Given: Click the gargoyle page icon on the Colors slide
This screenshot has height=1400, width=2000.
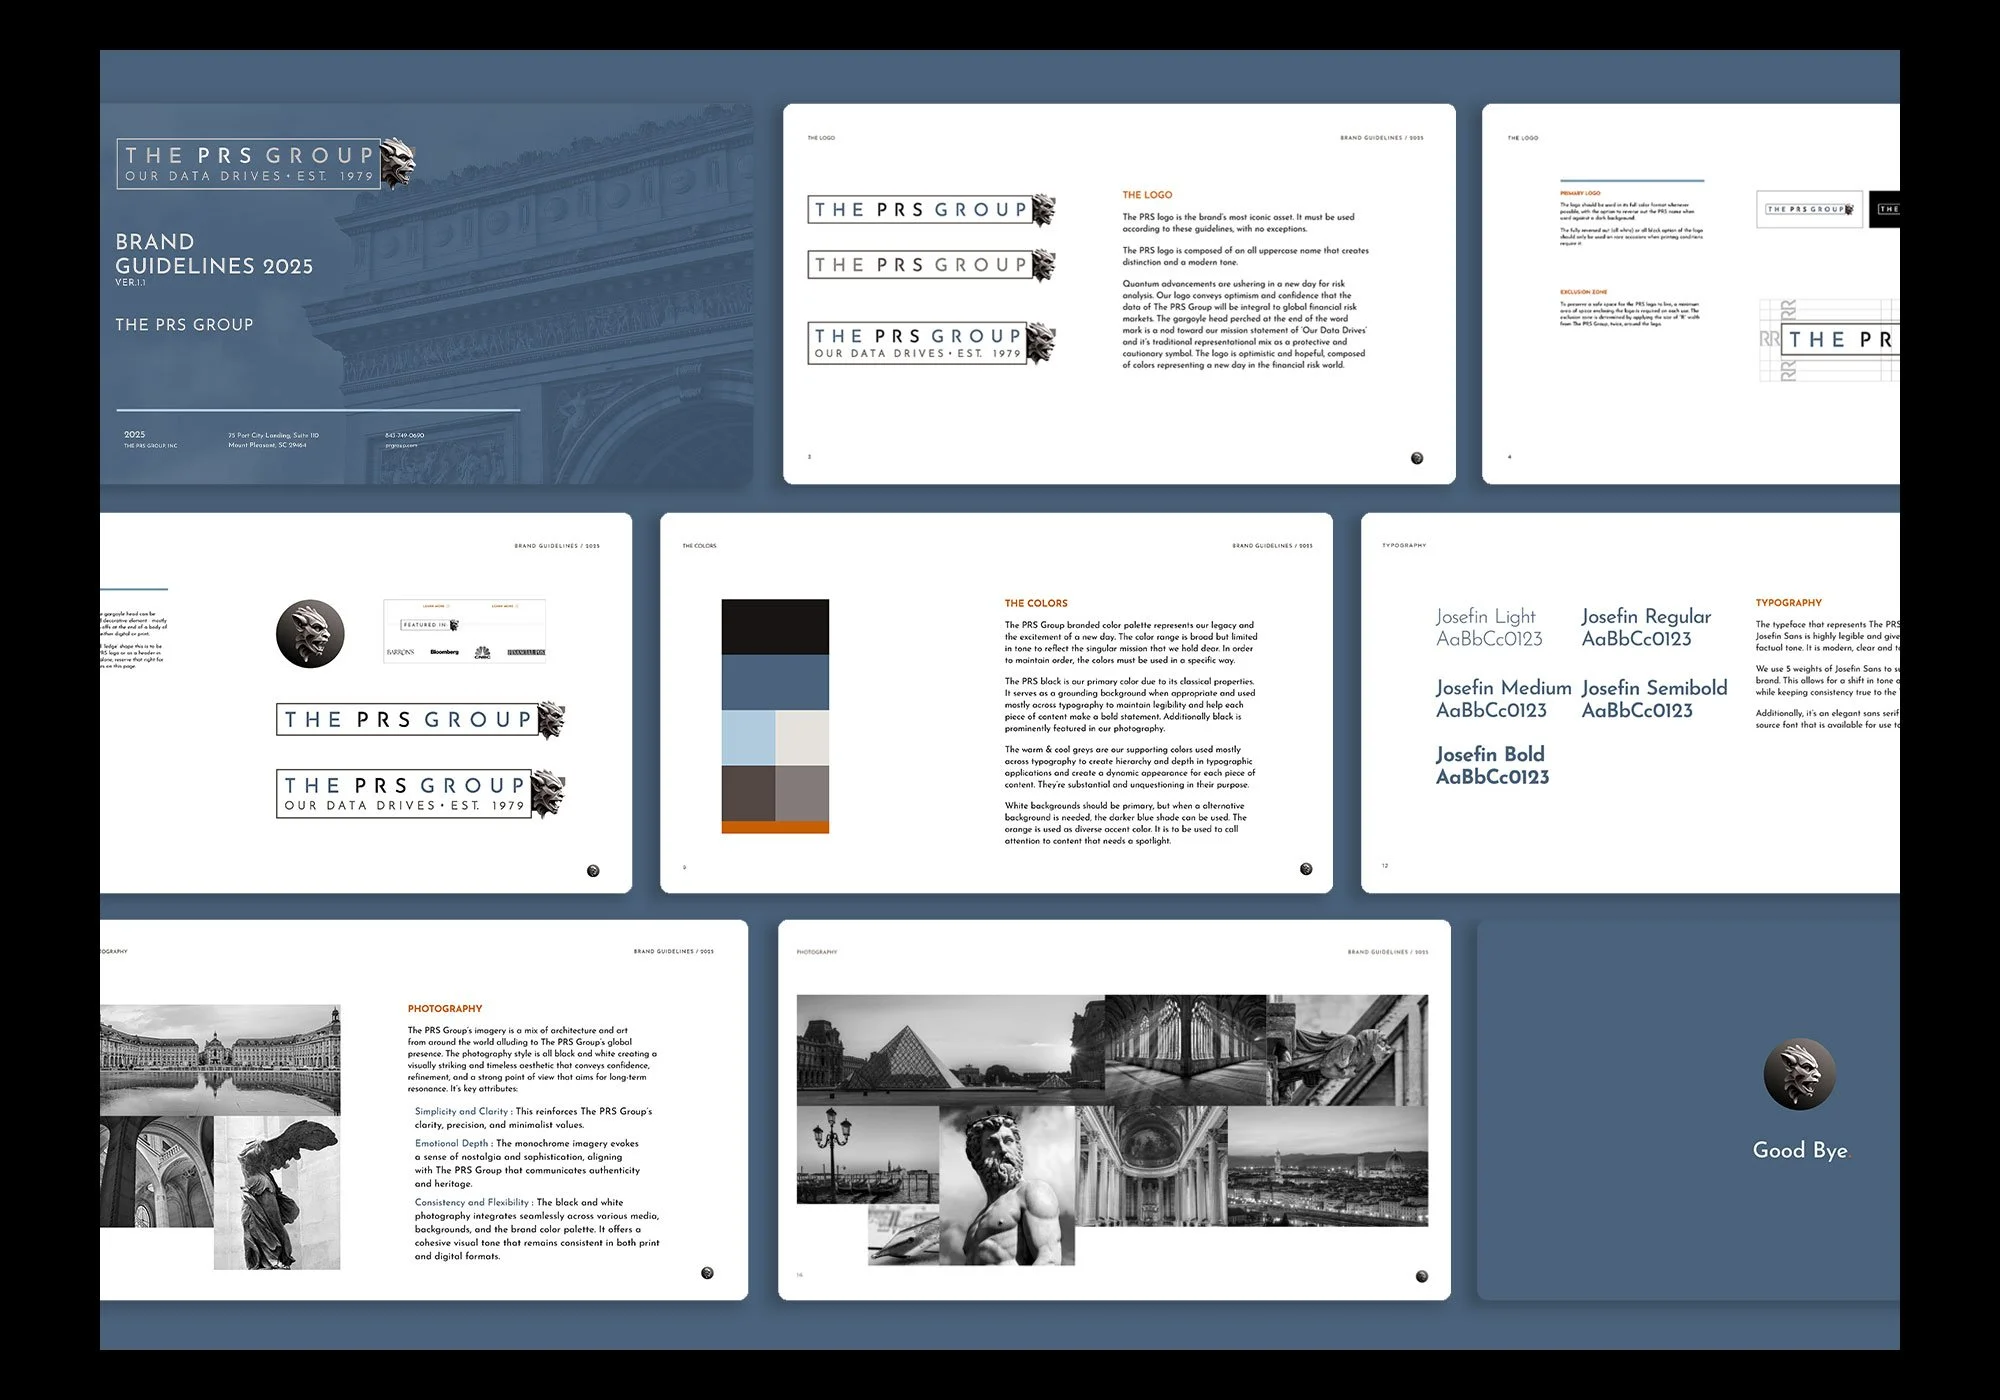Looking at the screenshot, I should (x=1306, y=869).
